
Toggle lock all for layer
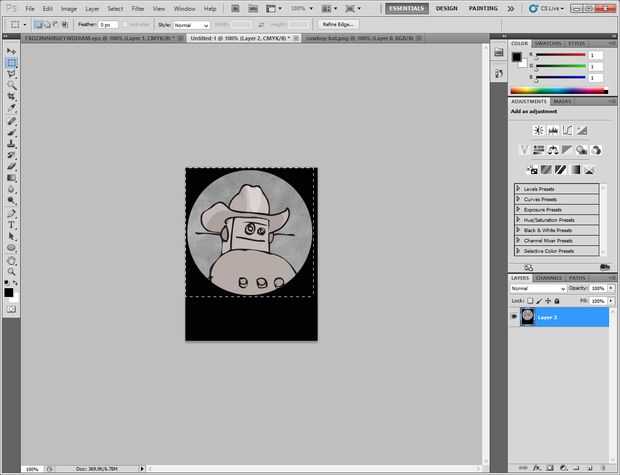tap(557, 301)
